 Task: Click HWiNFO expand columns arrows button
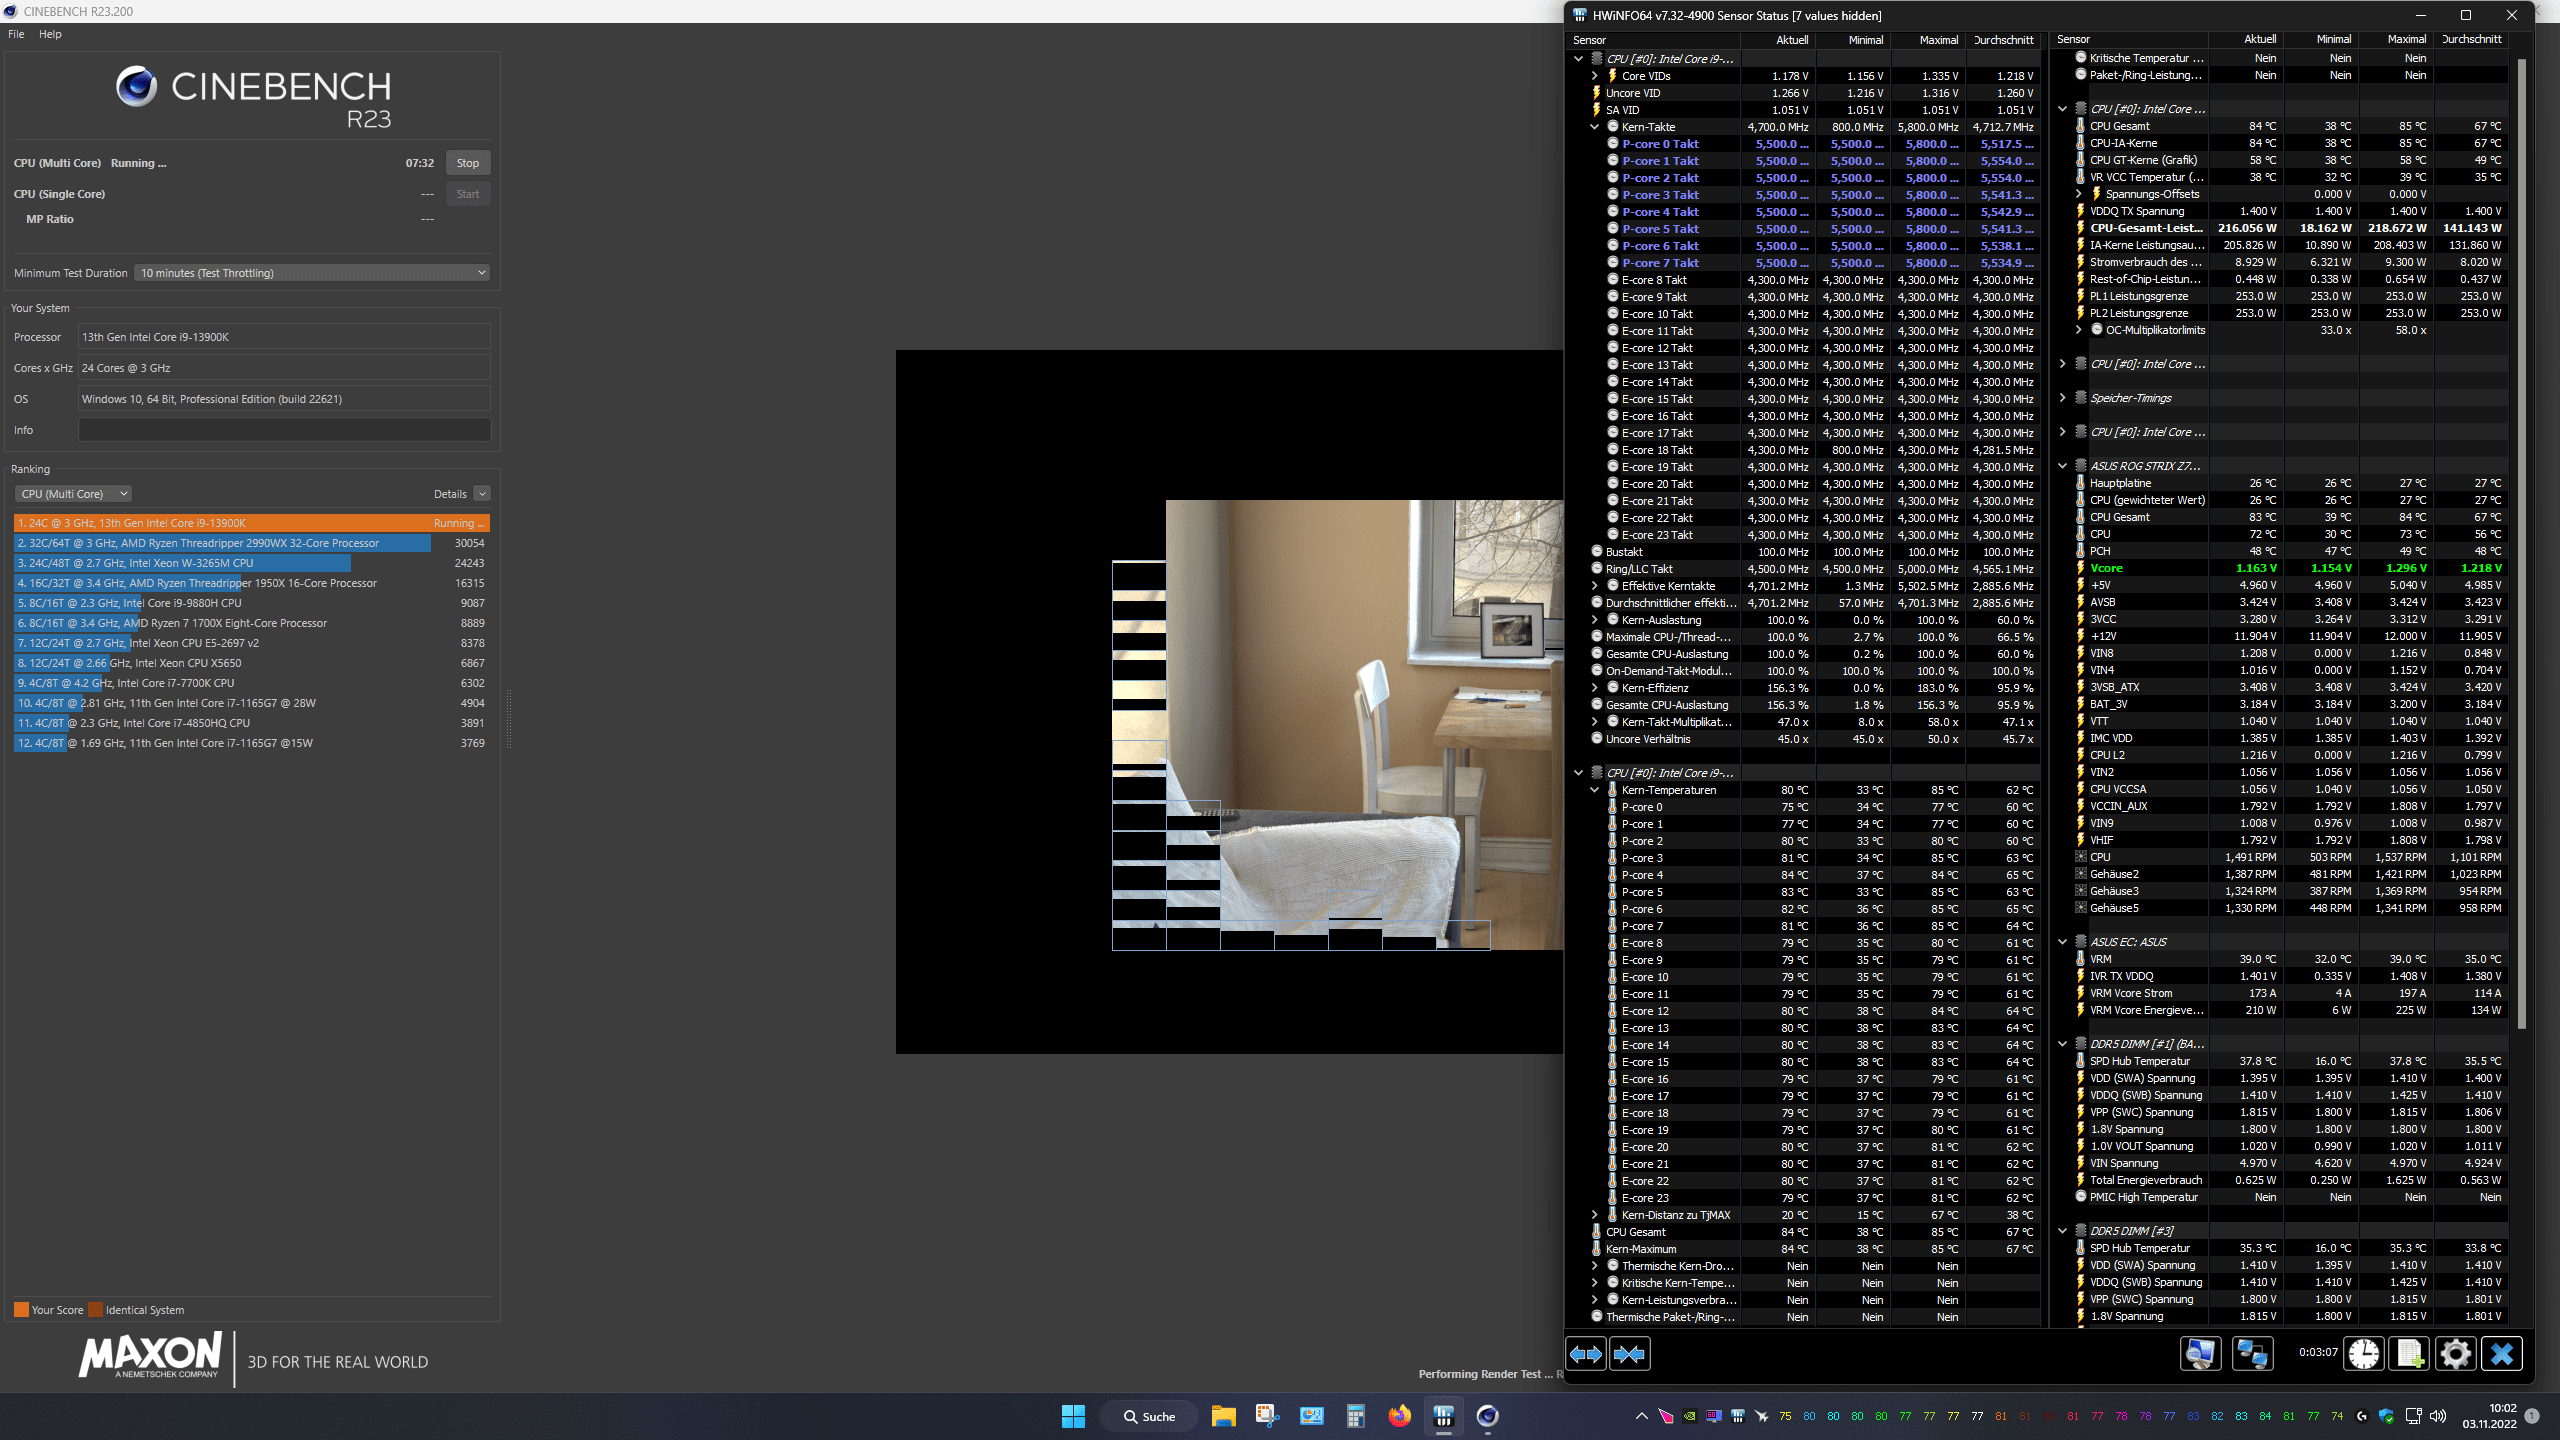point(1586,1354)
